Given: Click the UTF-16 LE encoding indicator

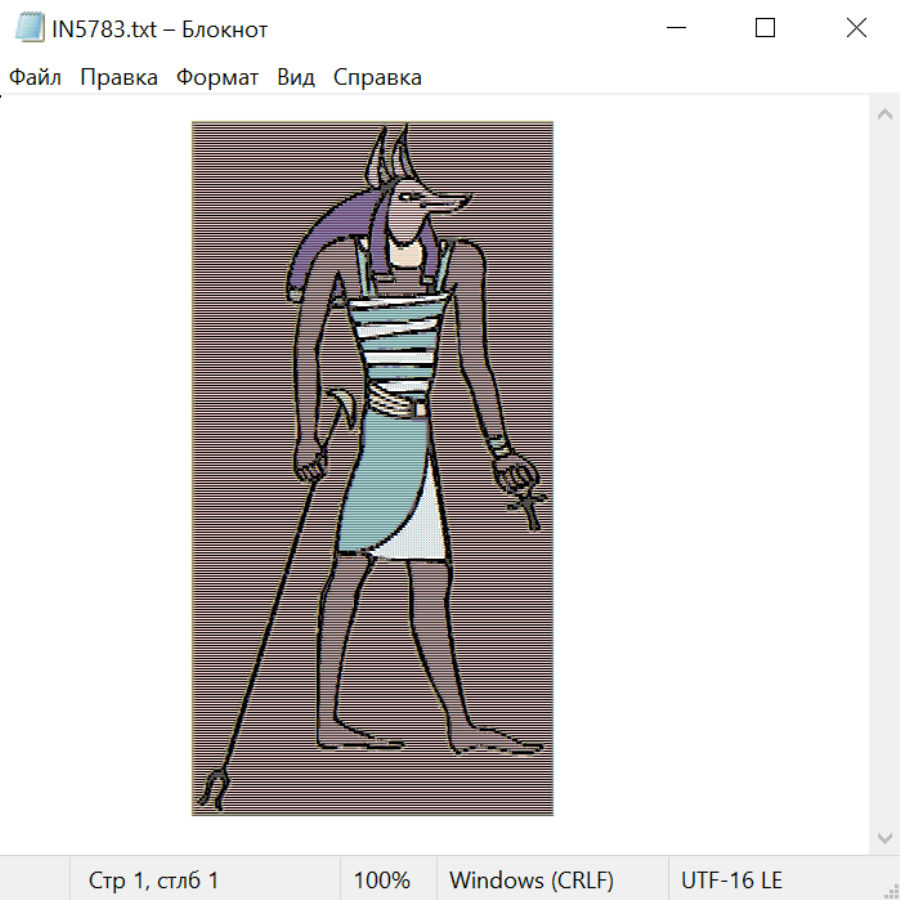Looking at the screenshot, I should pyautogui.click(x=731, y=881).
